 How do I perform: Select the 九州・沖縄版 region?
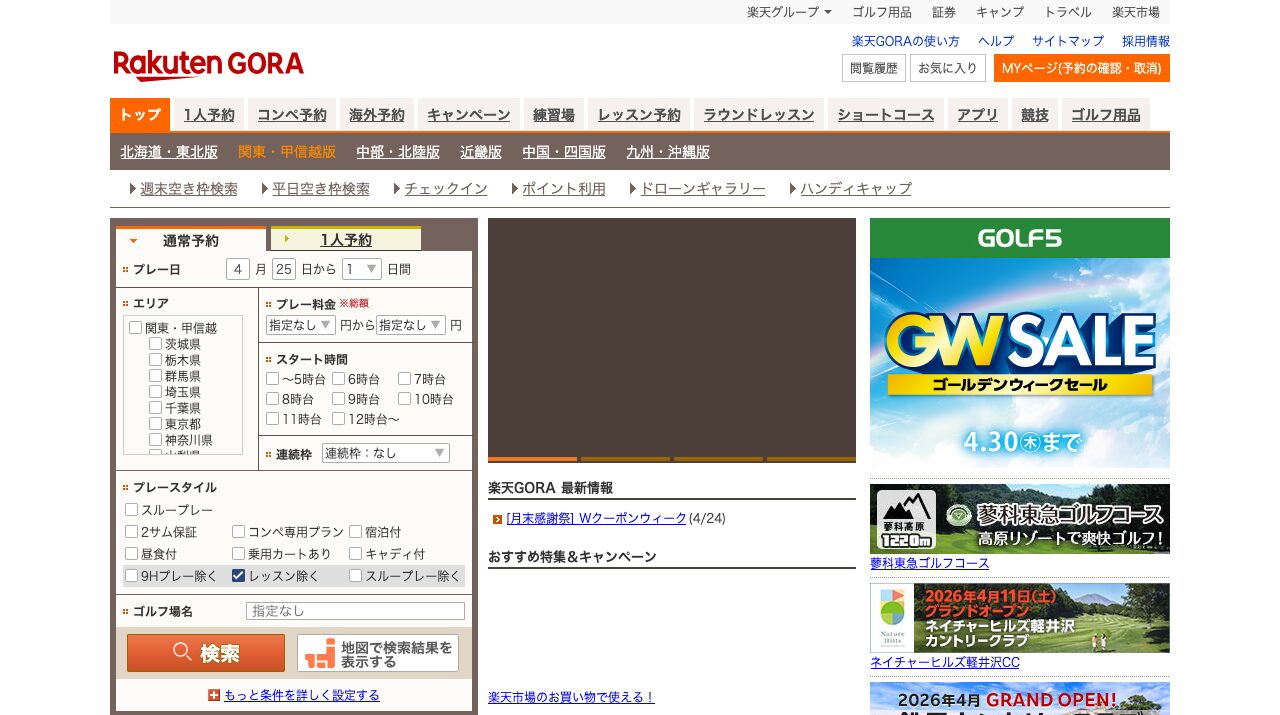coord(668,152)
